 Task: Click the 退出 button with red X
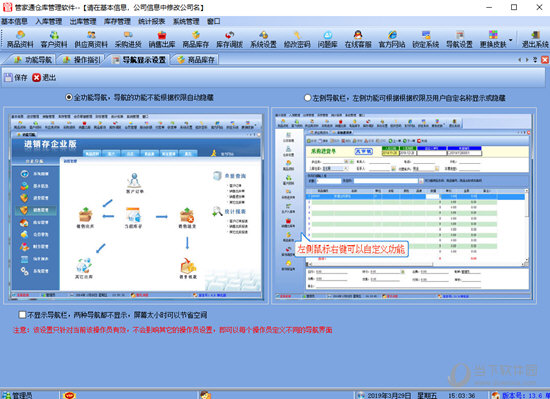(44, 77)
